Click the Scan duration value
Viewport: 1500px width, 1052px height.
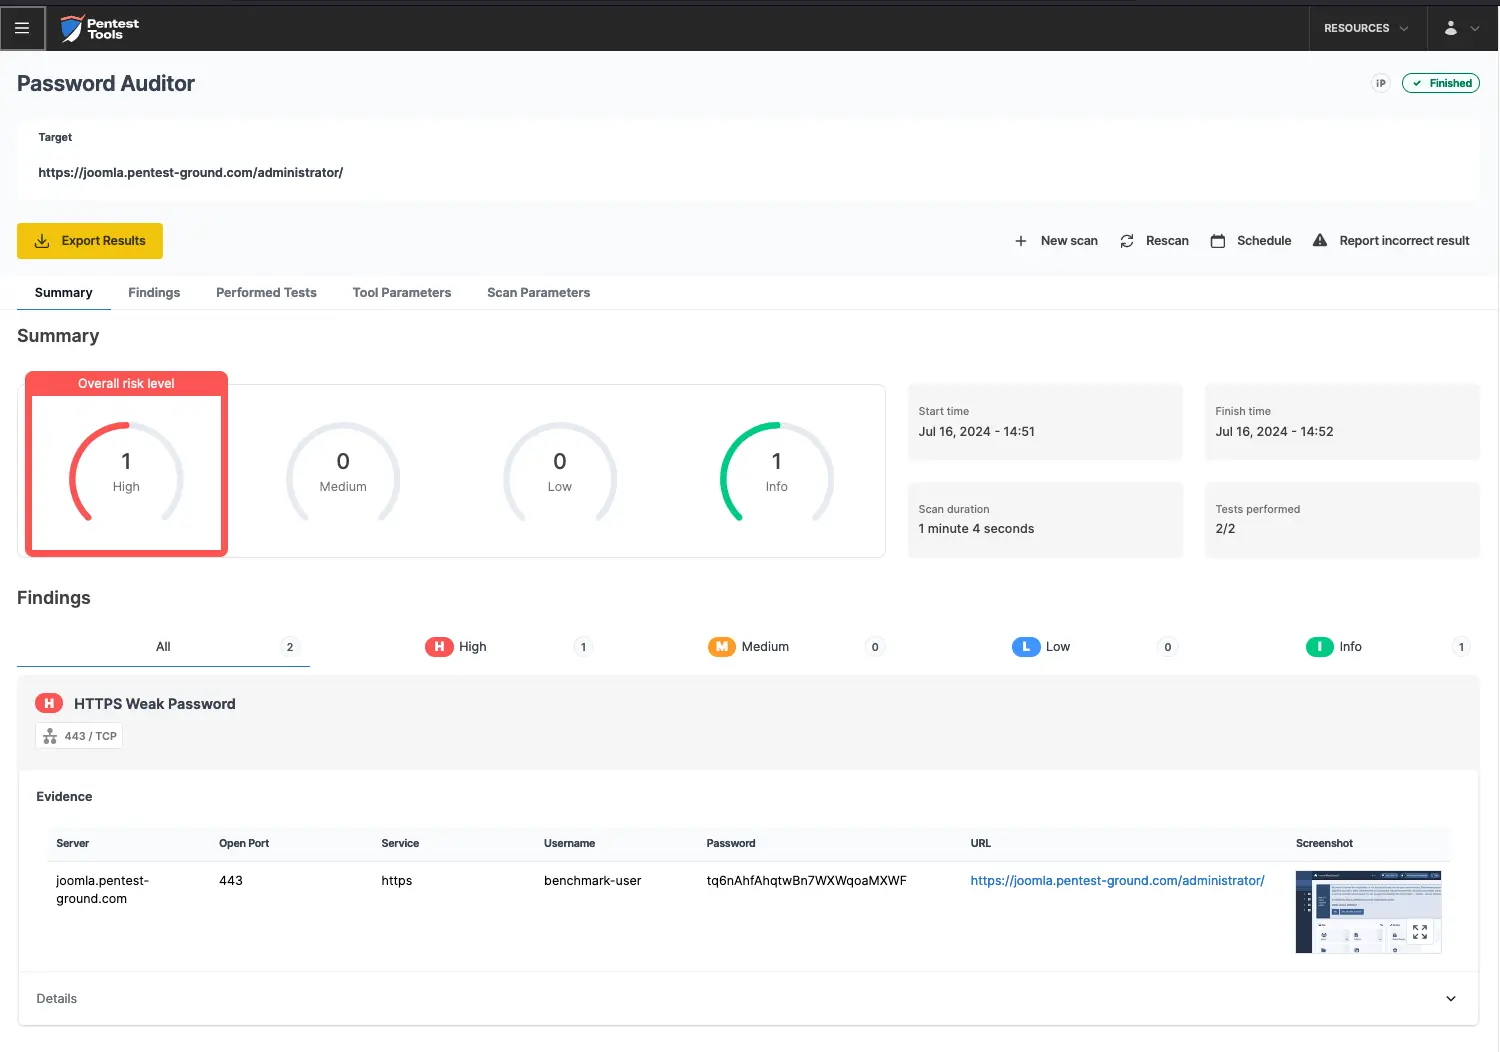coord(976,529)
